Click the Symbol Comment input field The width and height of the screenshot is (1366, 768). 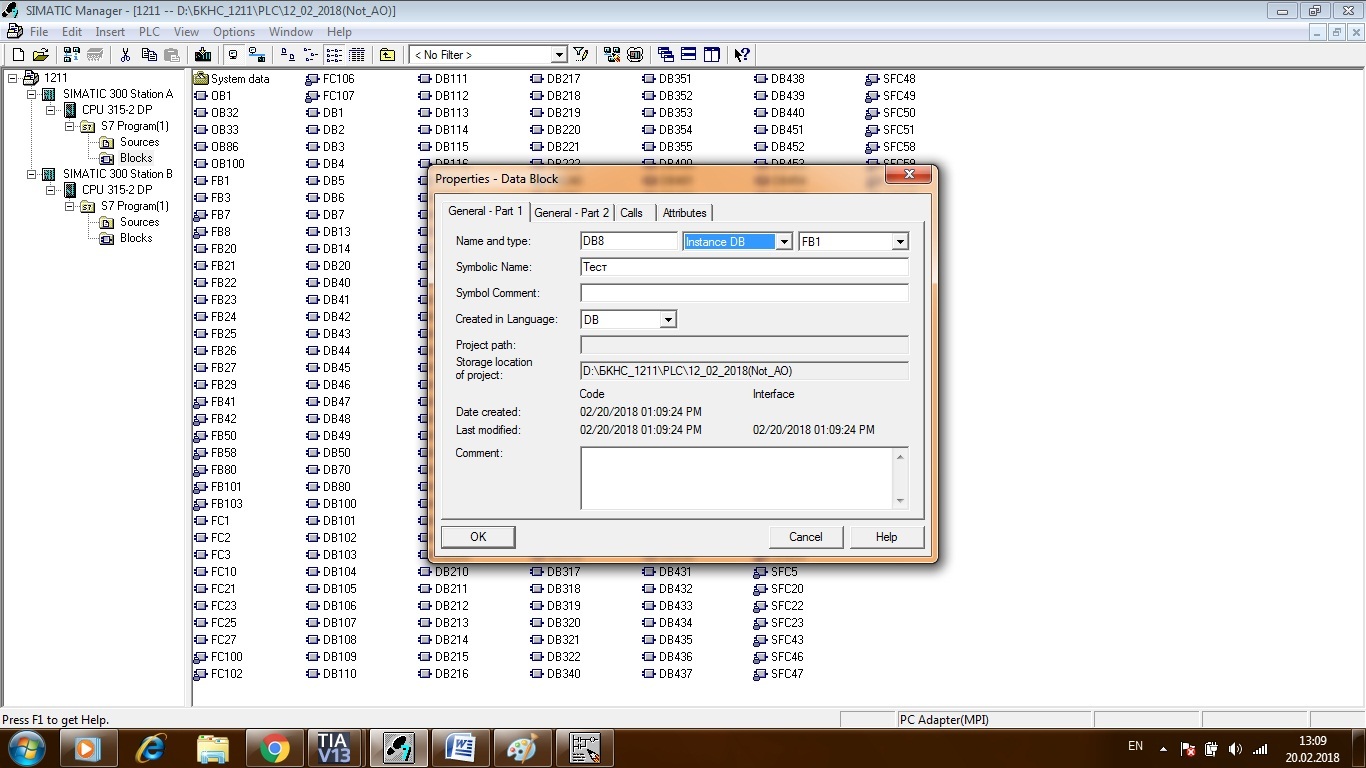pyautogui.click(x=744, y=293)
